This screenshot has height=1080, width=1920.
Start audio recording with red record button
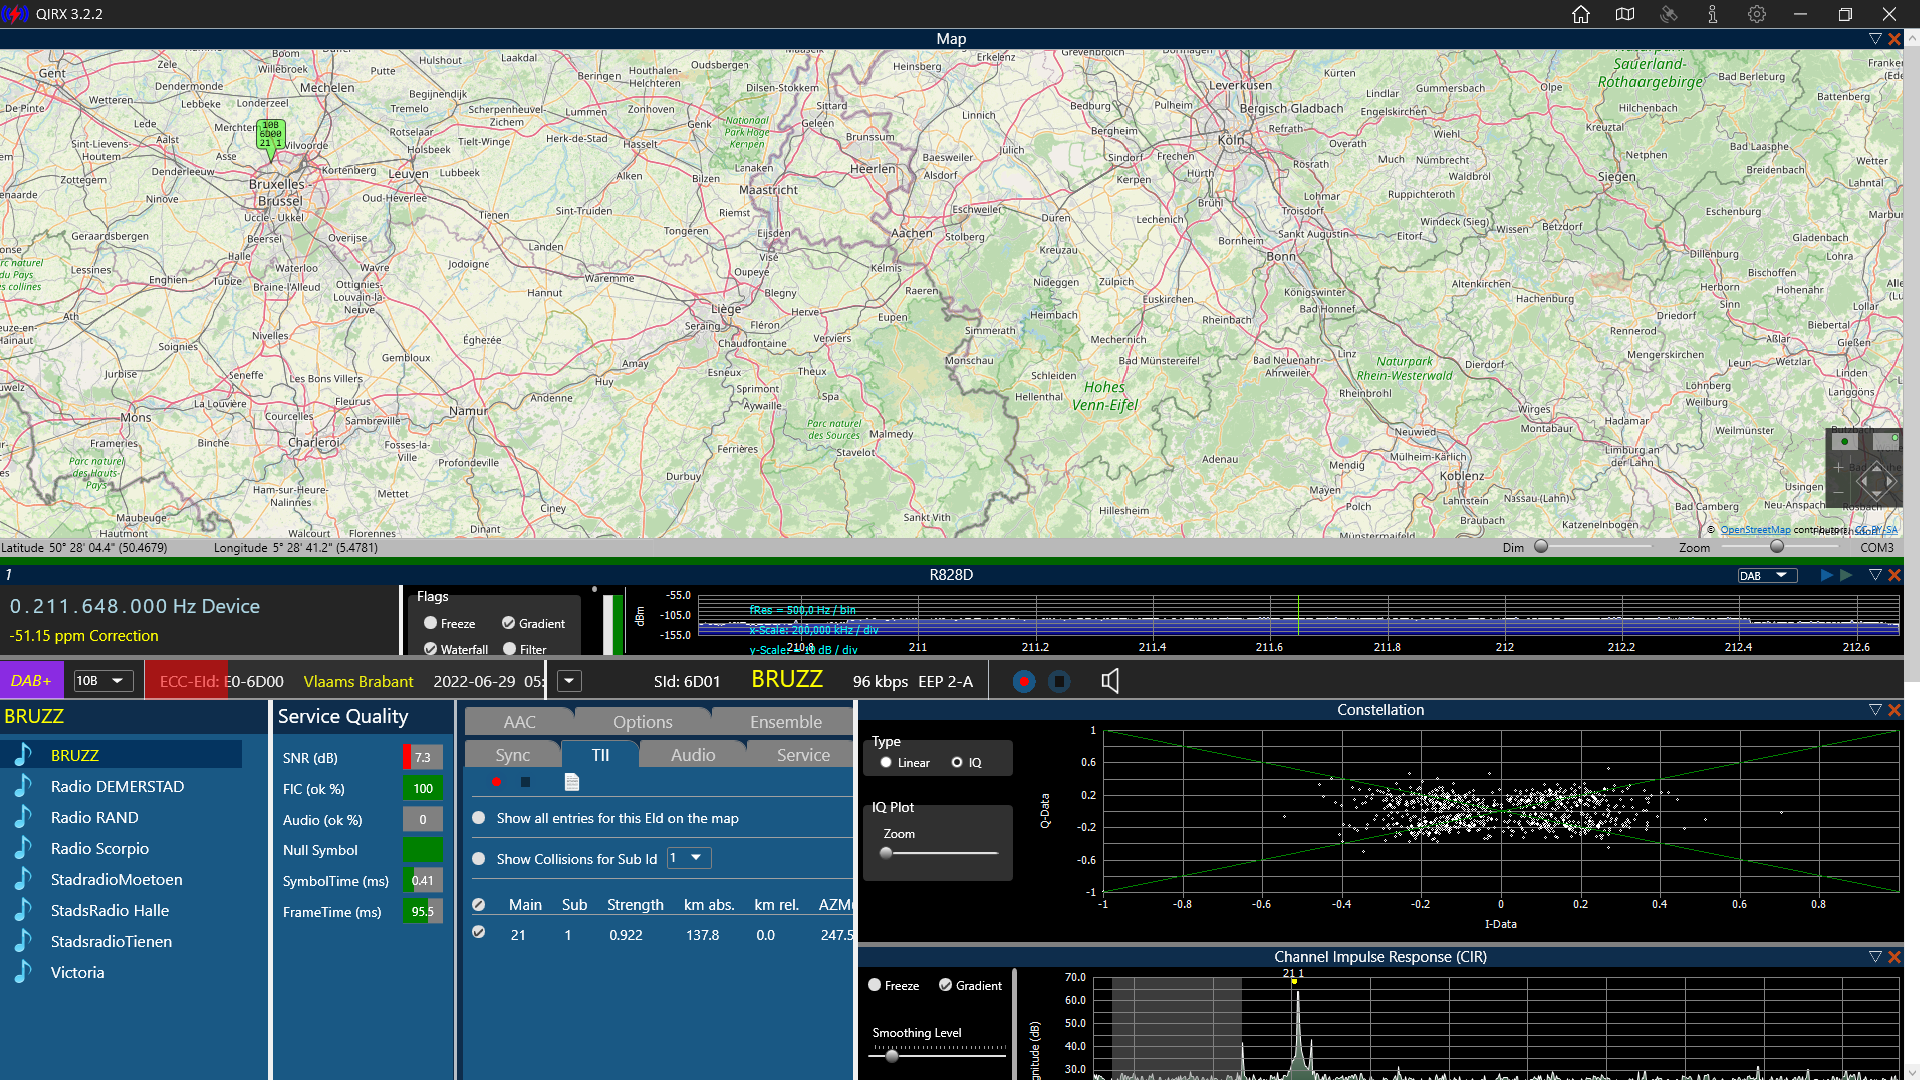click(x=1023, y=682)
